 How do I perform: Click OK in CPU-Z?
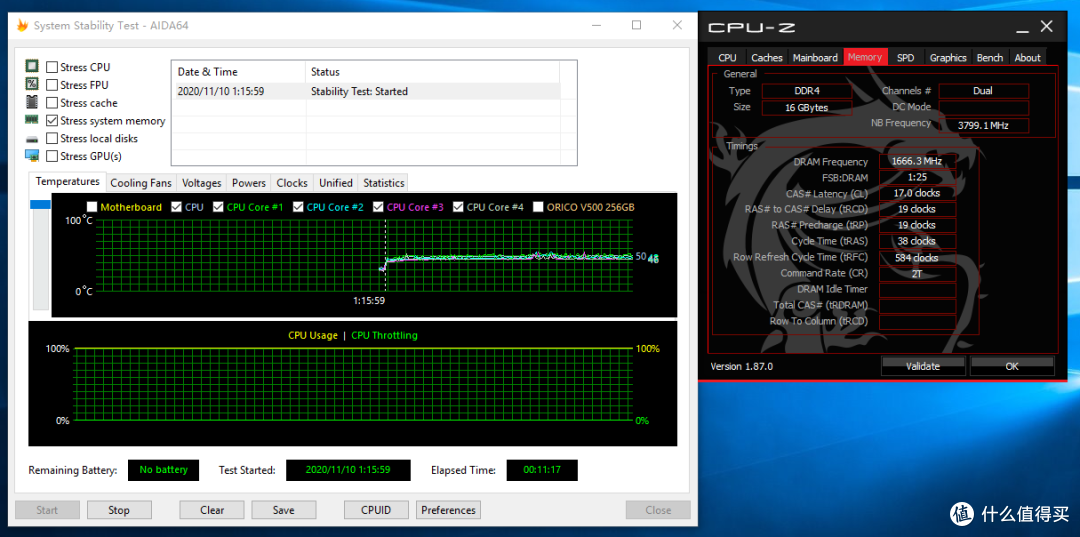(1012, 366)
